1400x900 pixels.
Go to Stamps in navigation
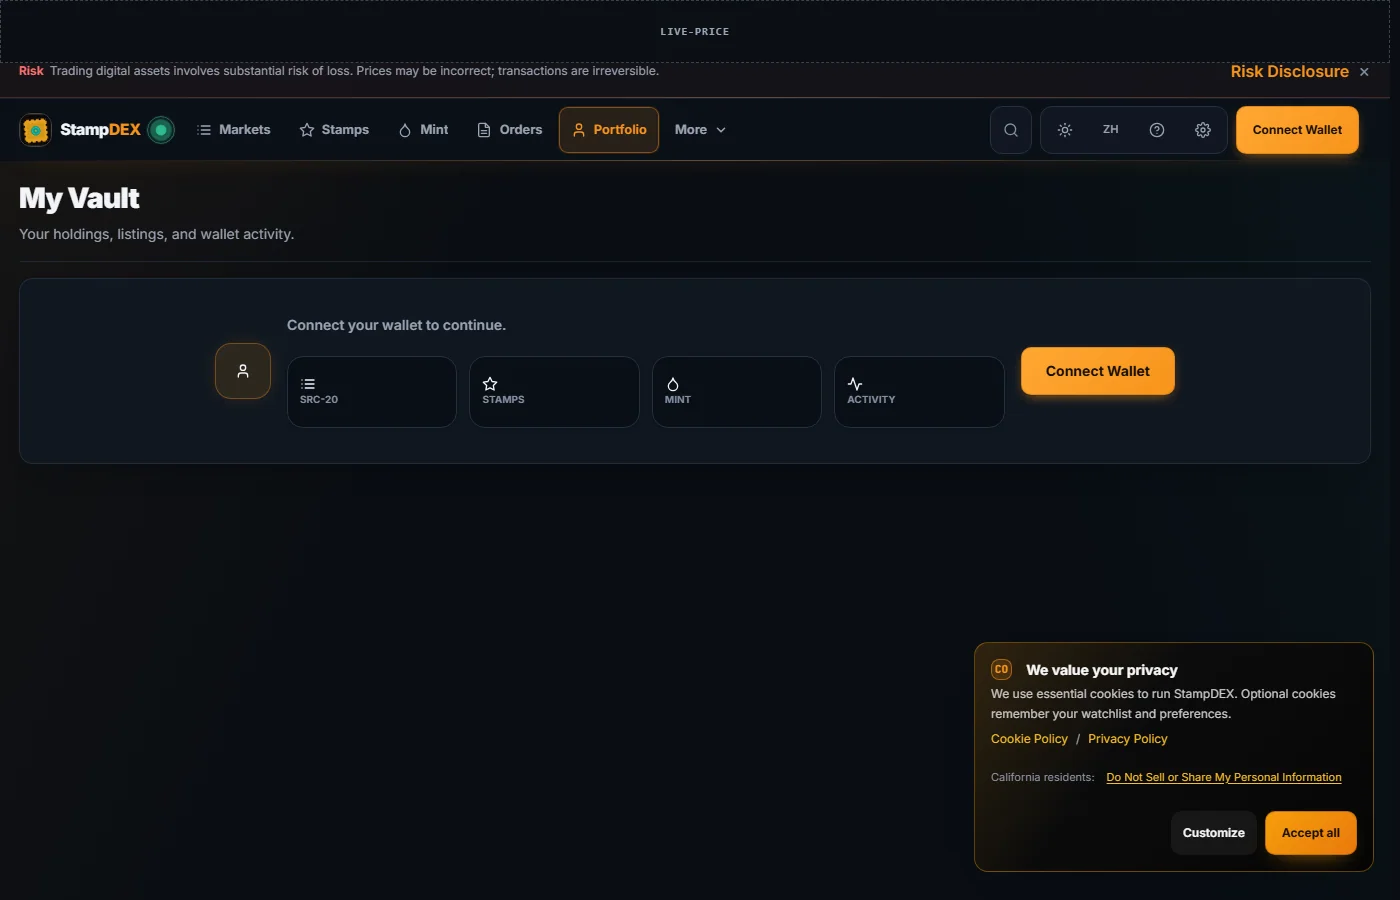click(334, 130)
